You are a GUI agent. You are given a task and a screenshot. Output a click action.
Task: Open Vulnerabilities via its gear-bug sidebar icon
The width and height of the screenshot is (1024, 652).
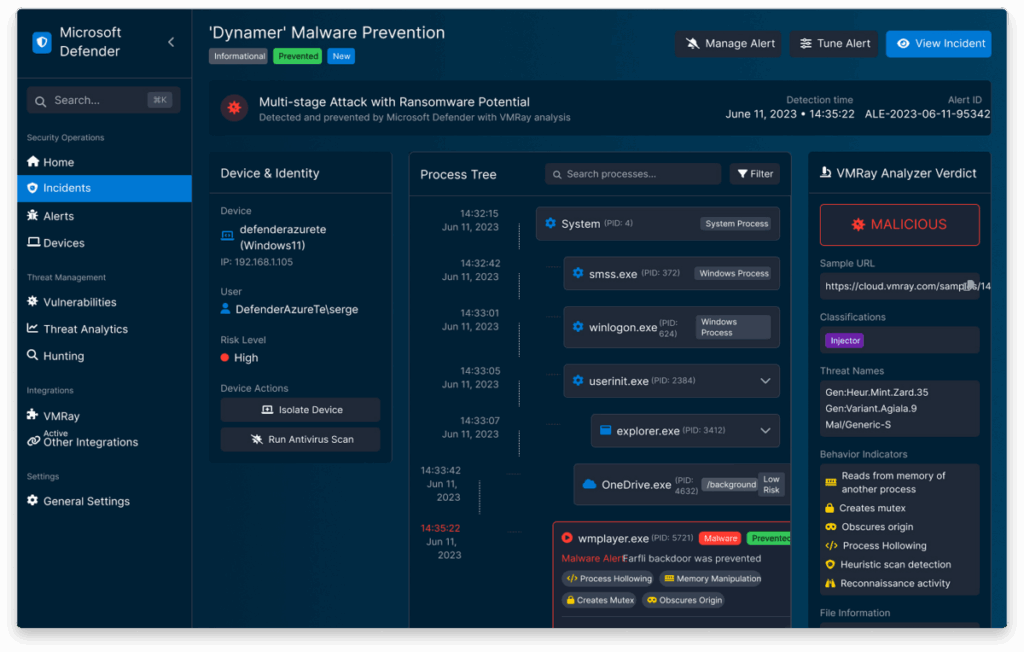[x=33, y=301]
